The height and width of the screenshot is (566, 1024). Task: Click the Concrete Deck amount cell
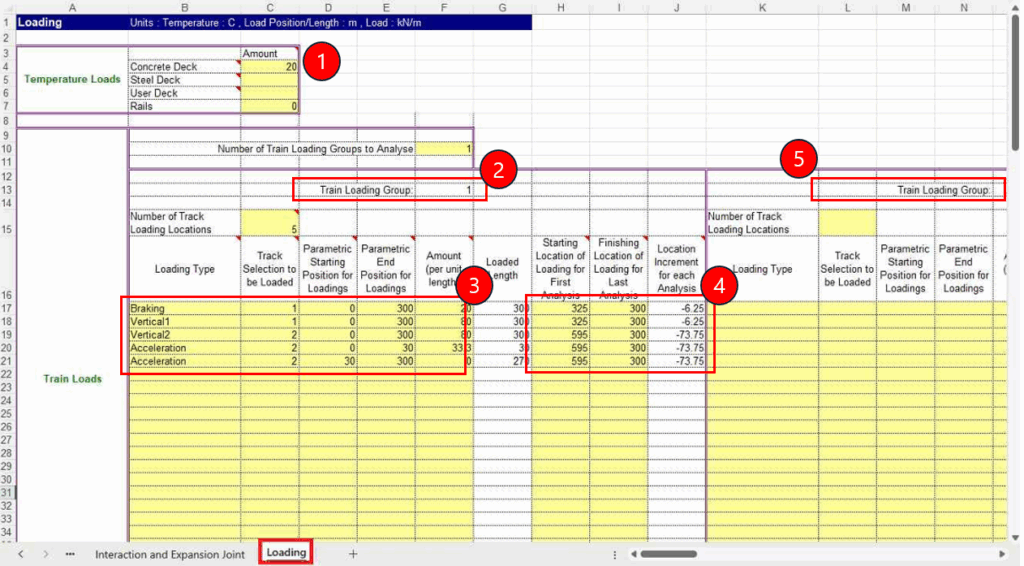[269, 67]
